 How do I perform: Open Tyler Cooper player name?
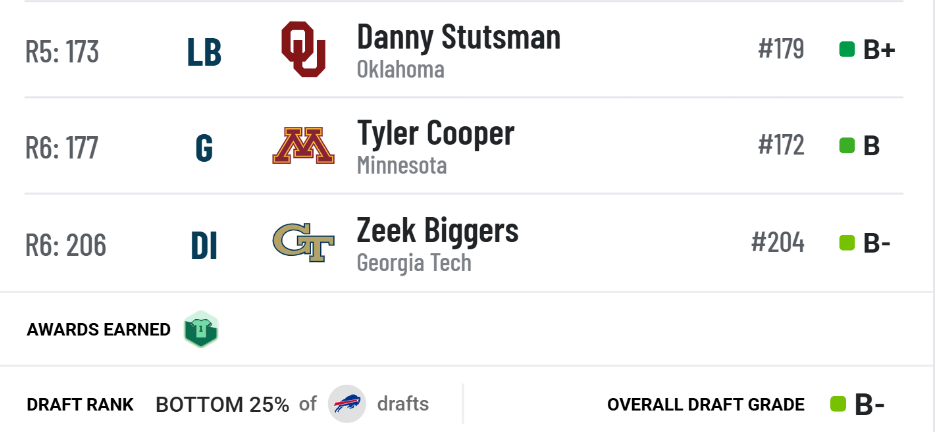click(436, 133)
